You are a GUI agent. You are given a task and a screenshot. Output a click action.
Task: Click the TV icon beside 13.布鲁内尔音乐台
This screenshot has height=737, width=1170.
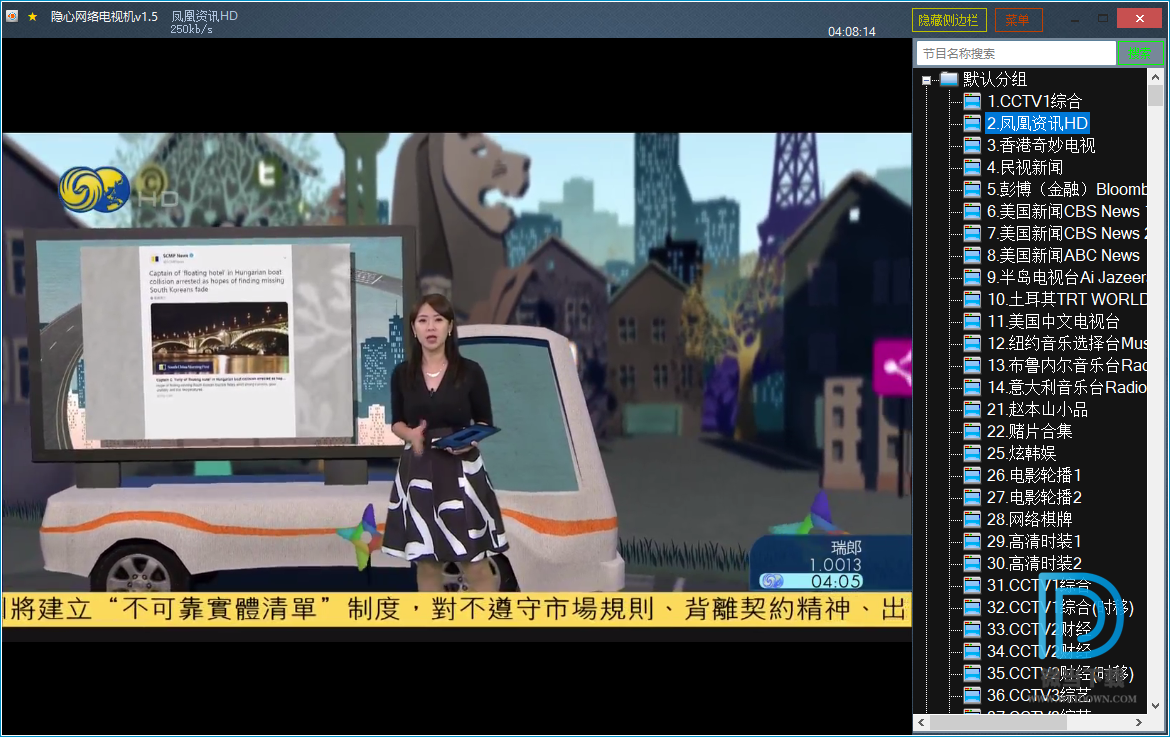pyautogui.click(x=972, y=366)
